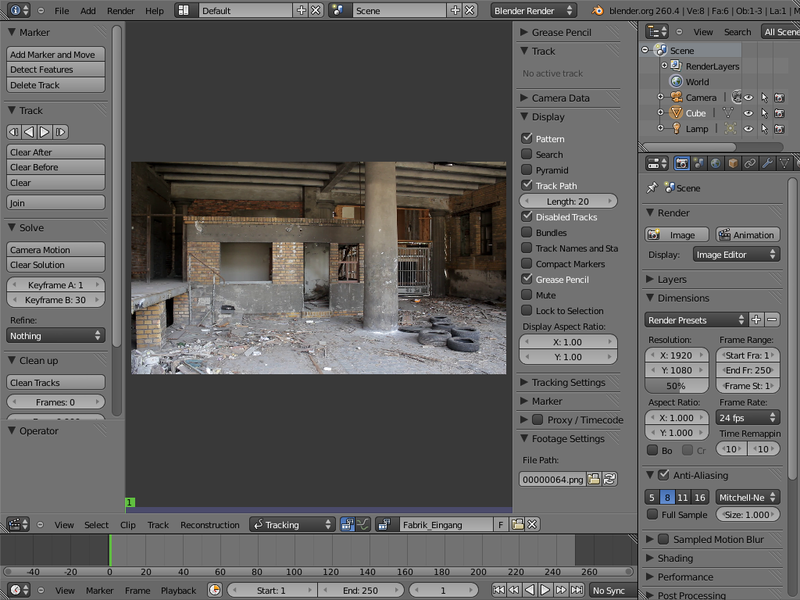Click the pin icon beside Scene in properties
The height and width of the screenshot is (600, 800).
(652, 186)
